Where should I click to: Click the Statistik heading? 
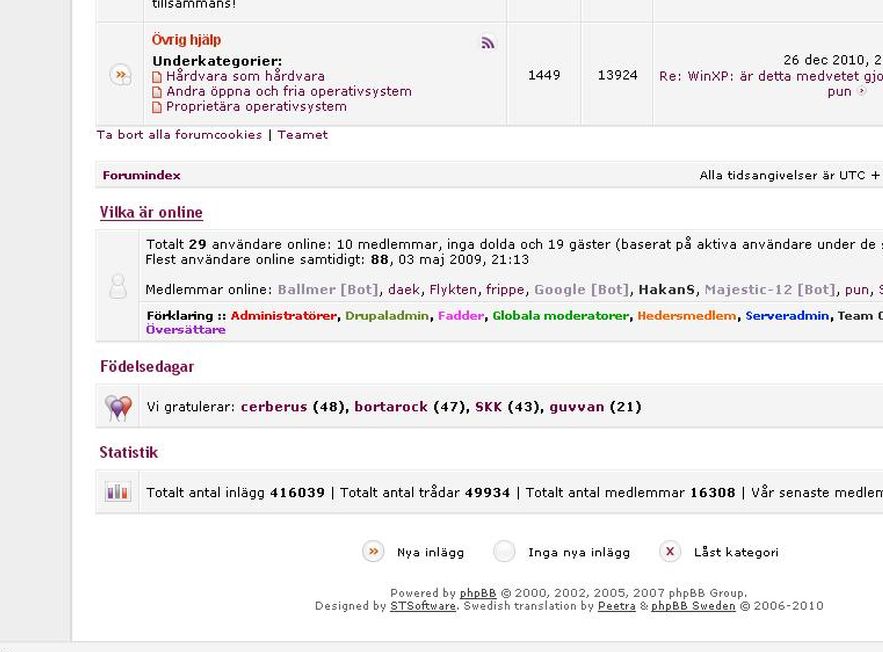click(x=129, y=452)
